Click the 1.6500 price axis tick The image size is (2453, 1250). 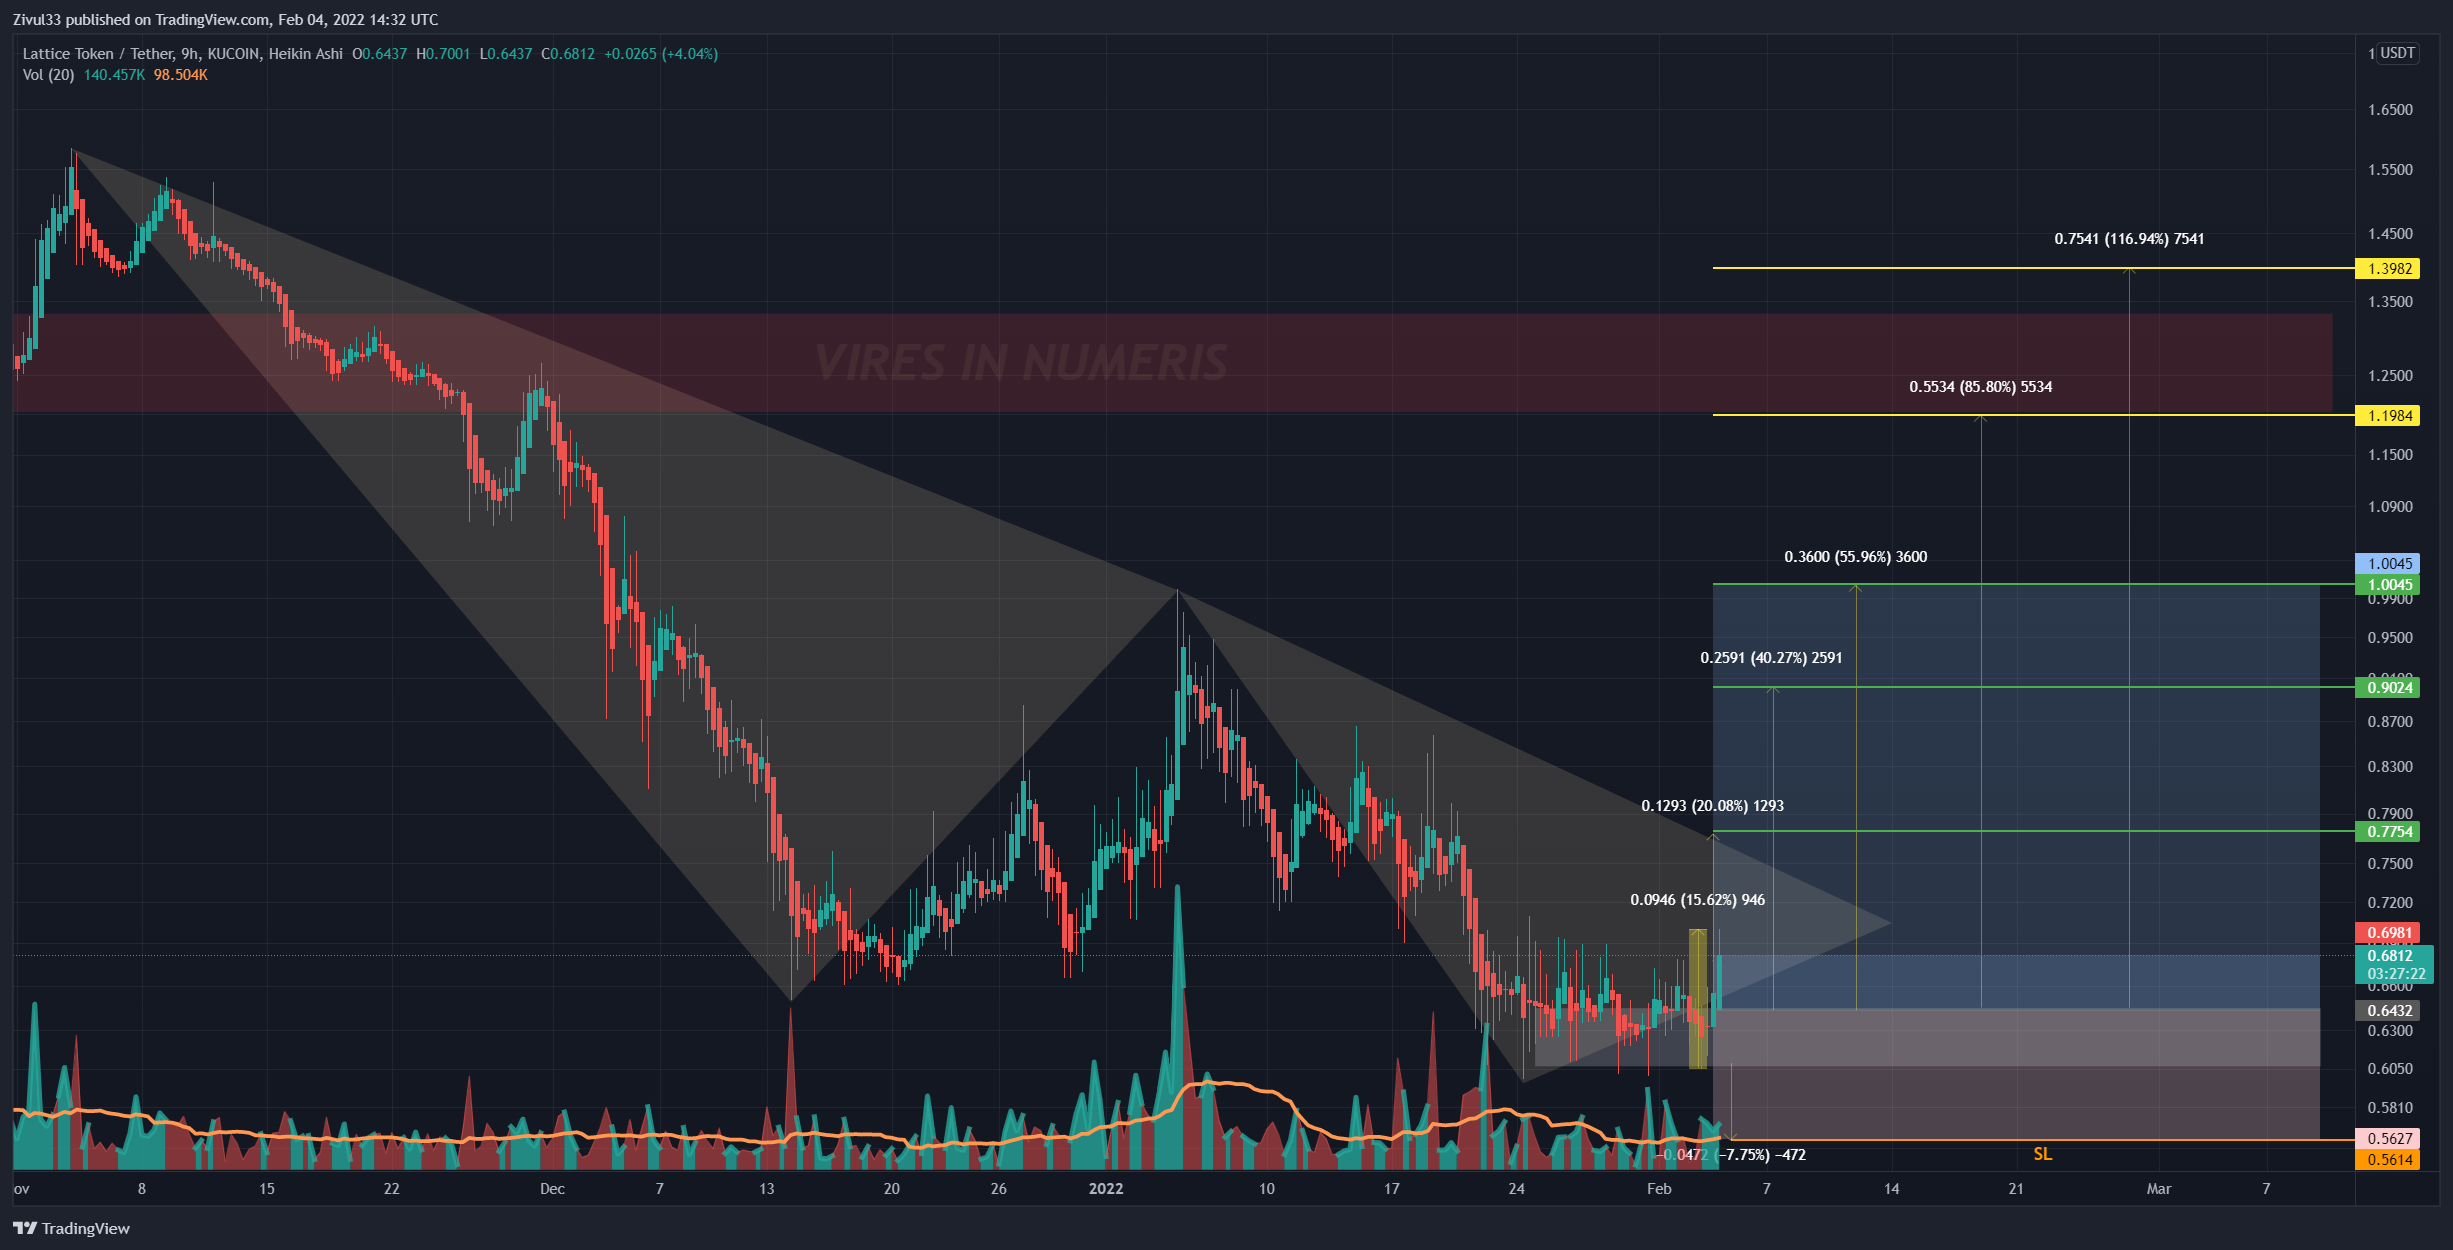[2390, 110]
